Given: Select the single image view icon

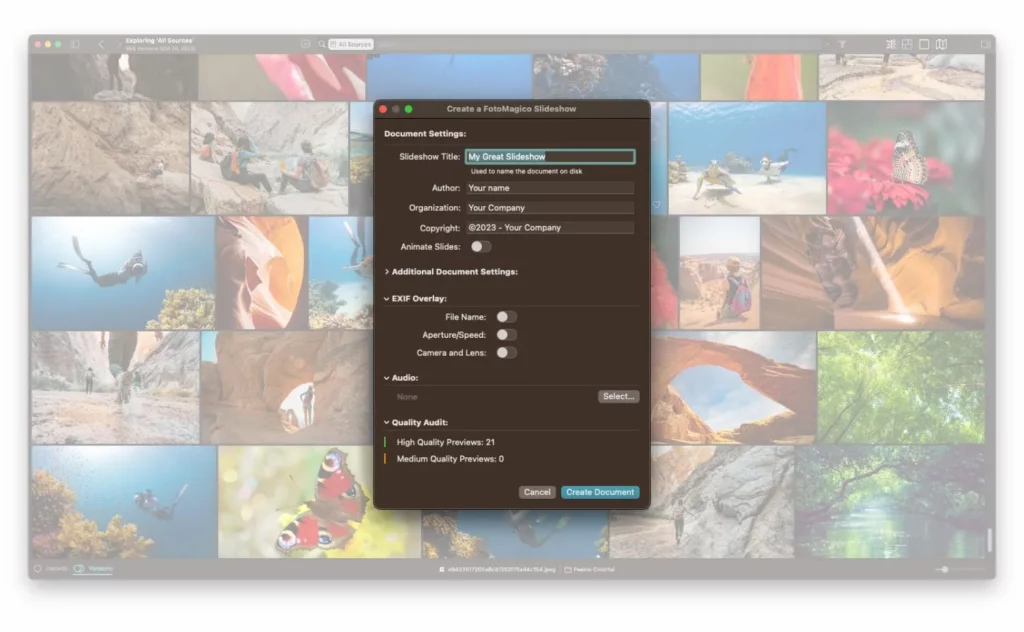Looking at the screenshot, I should click(924, 44).
